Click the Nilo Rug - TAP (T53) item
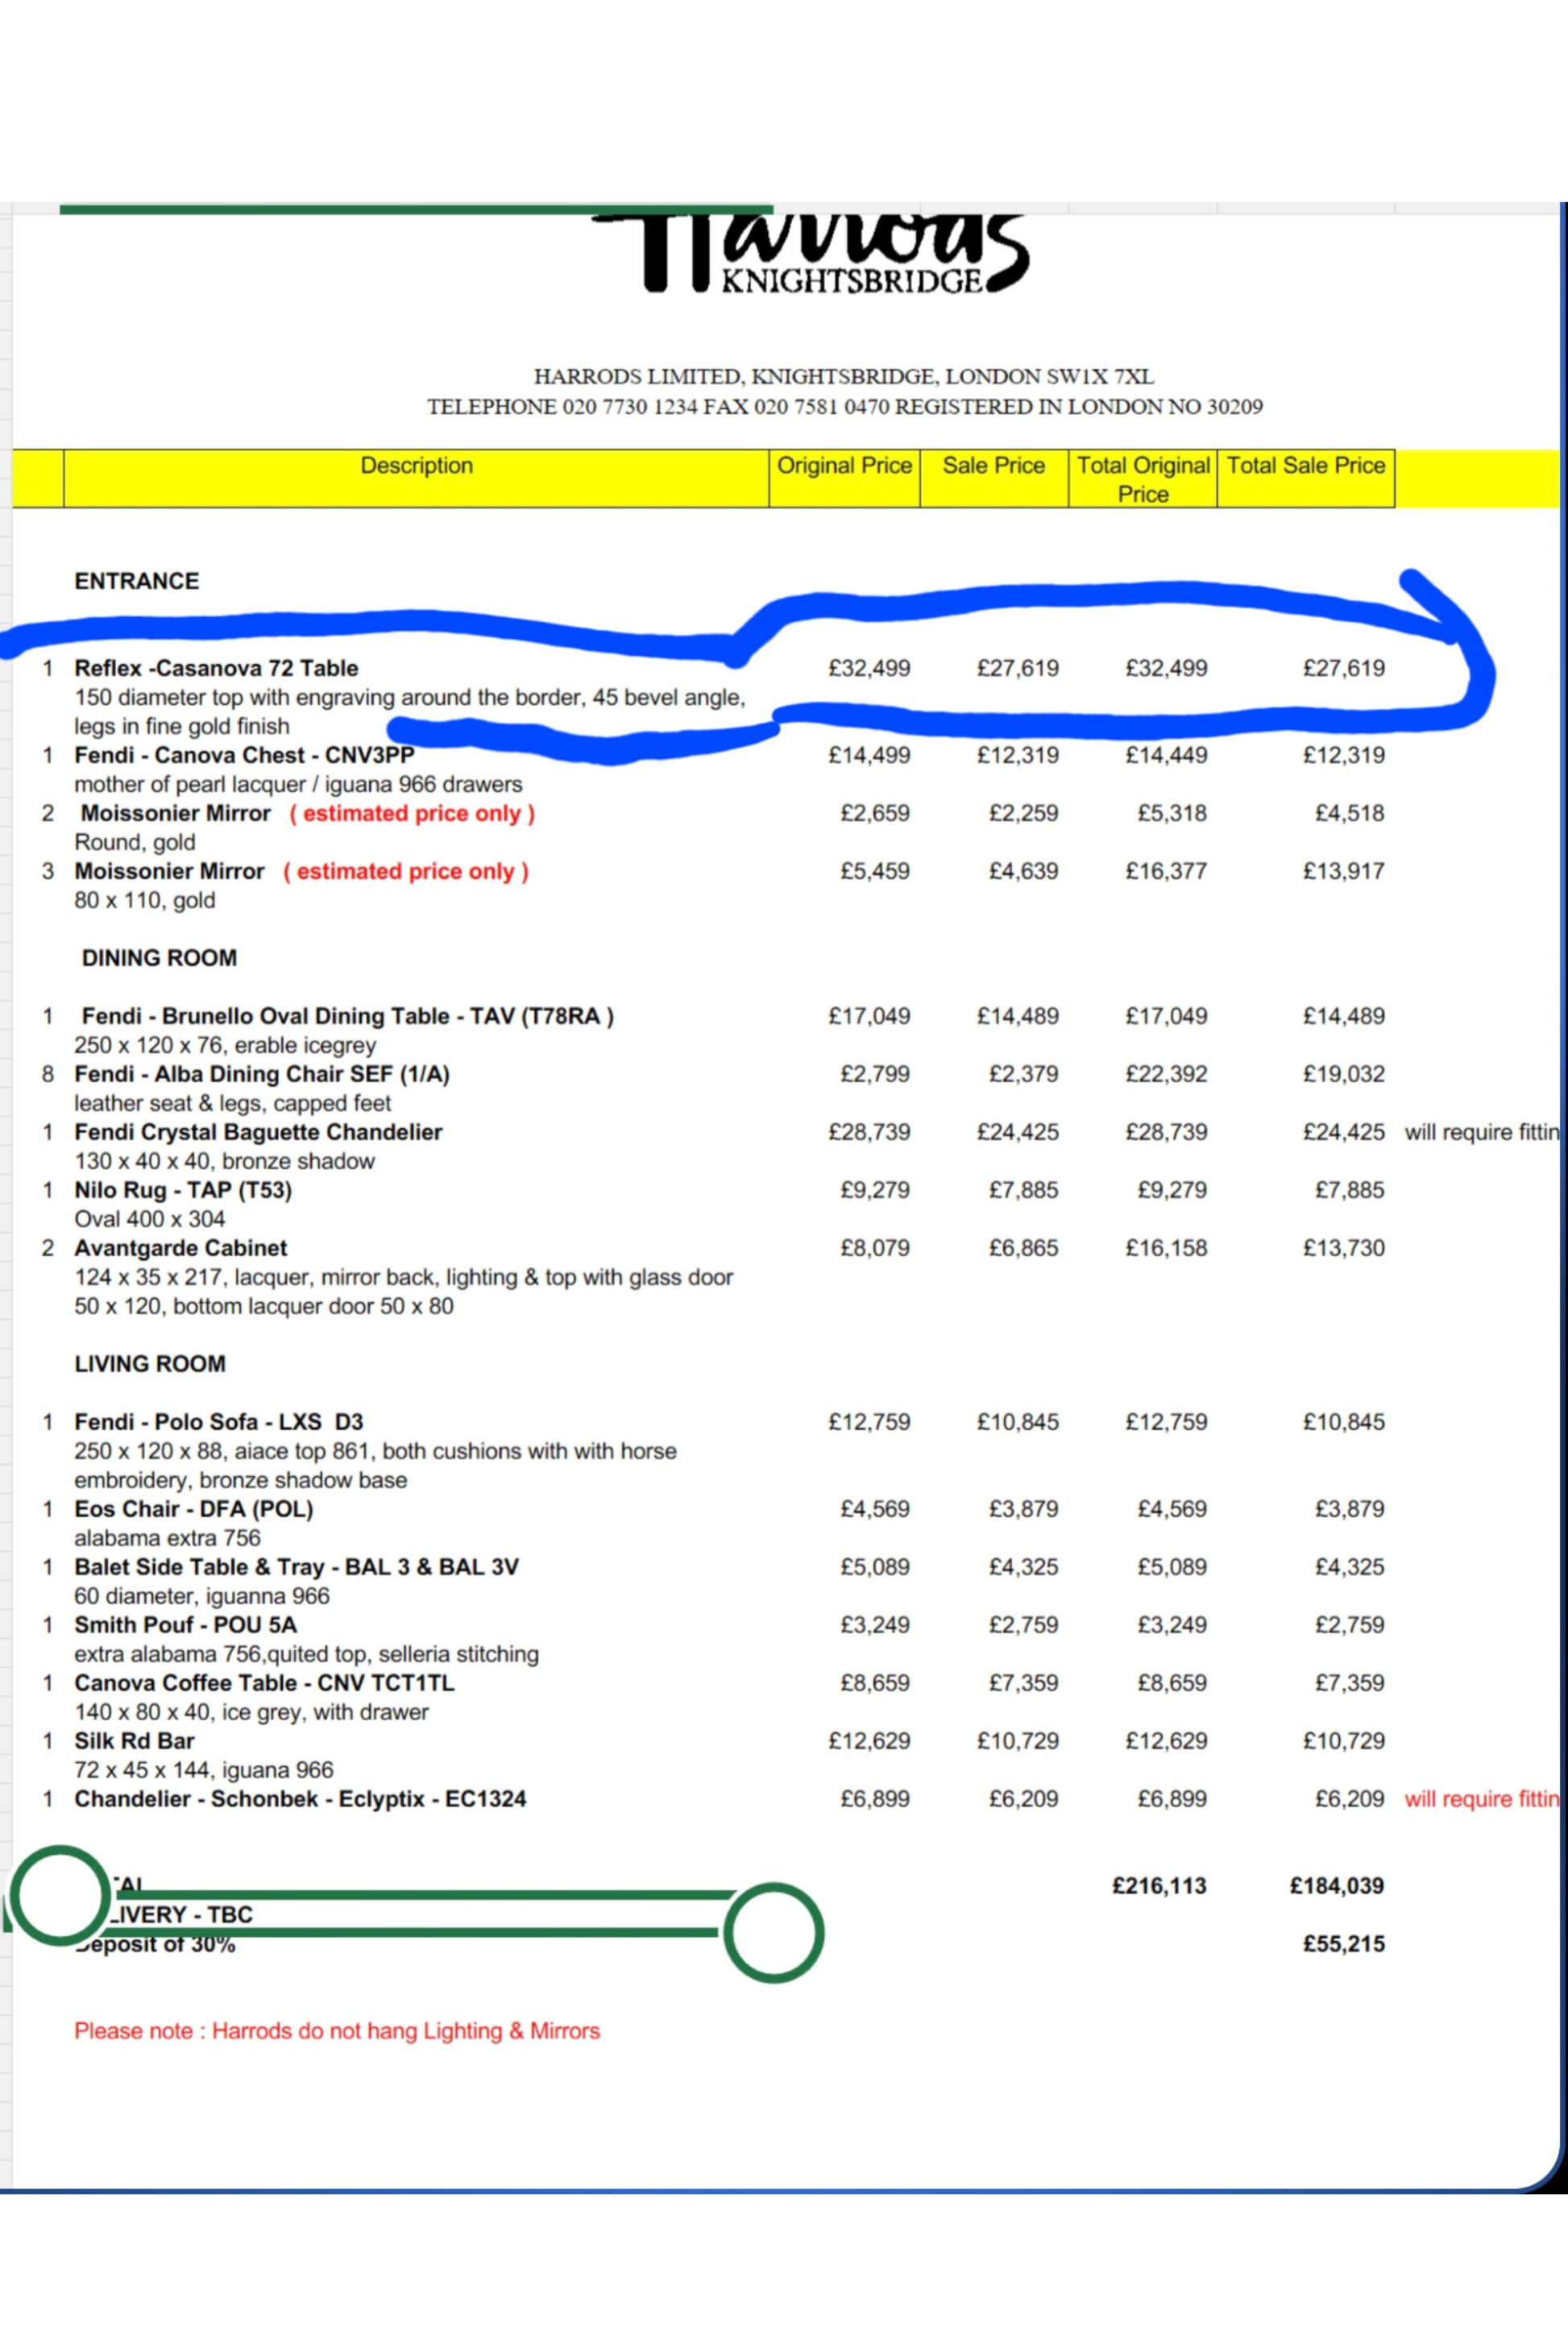Viewport: 1568px width, 2351px height. (183, 1190)
